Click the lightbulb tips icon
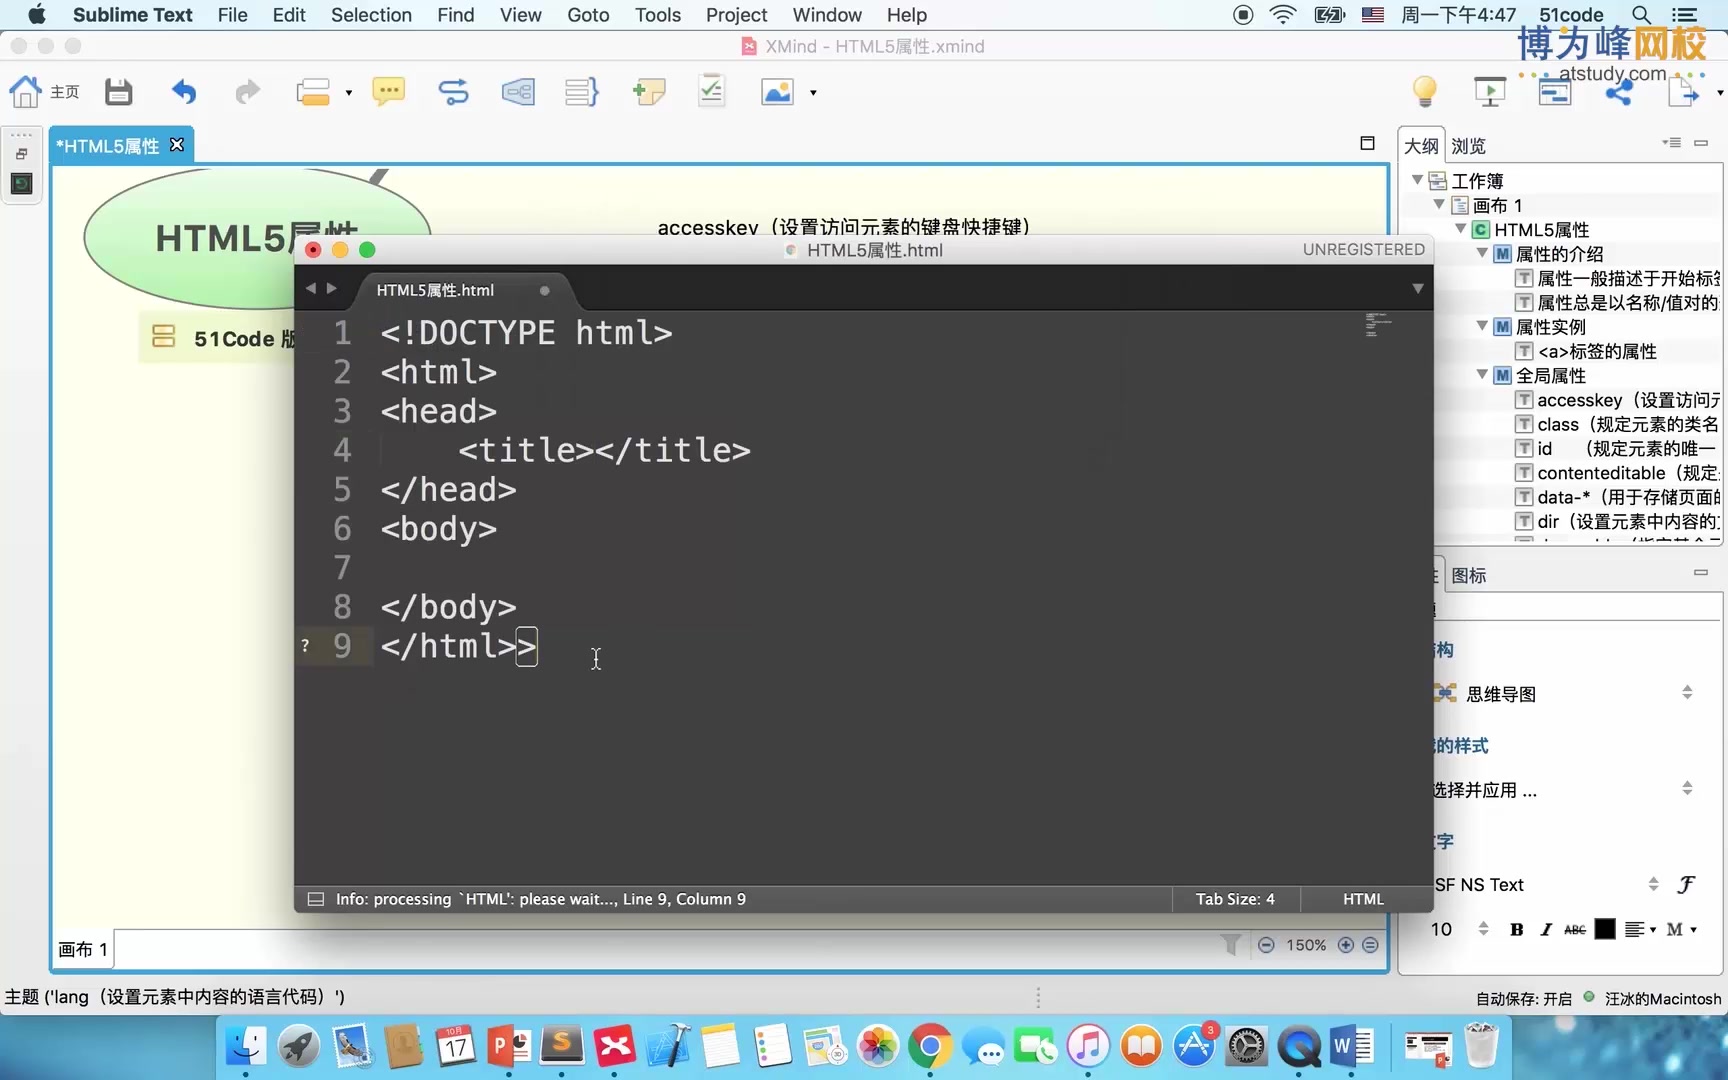This screenshot has height=1080, width=1728. pyautogui.click(x=1424, y=91)
